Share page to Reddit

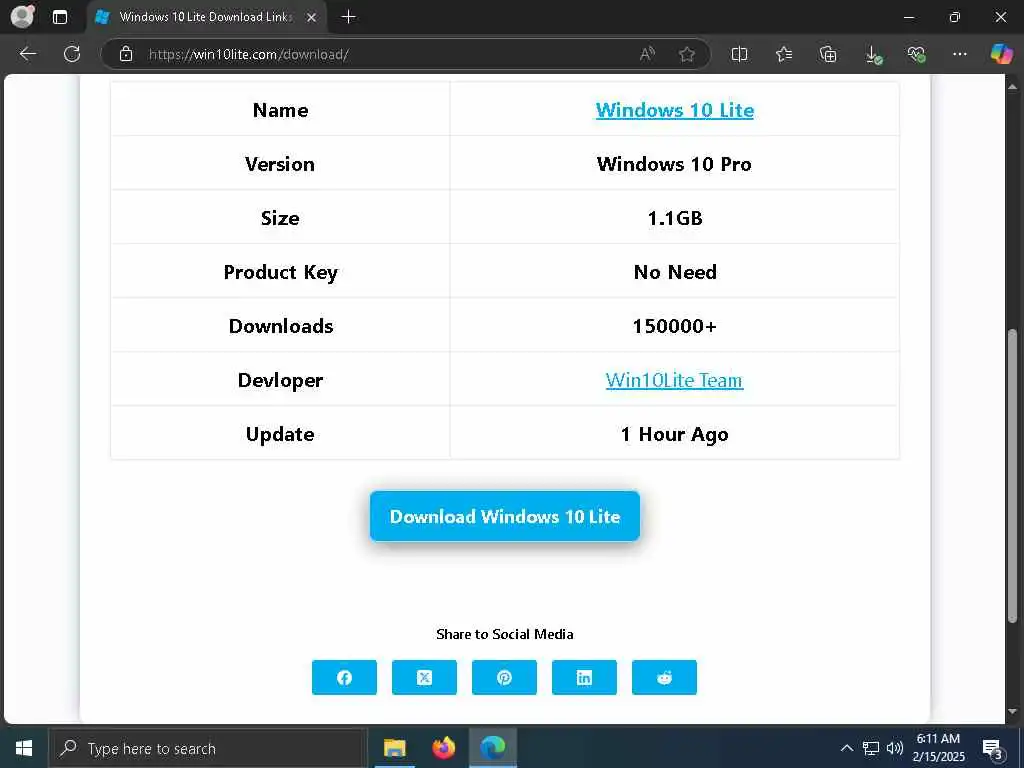tap(664, 677)
